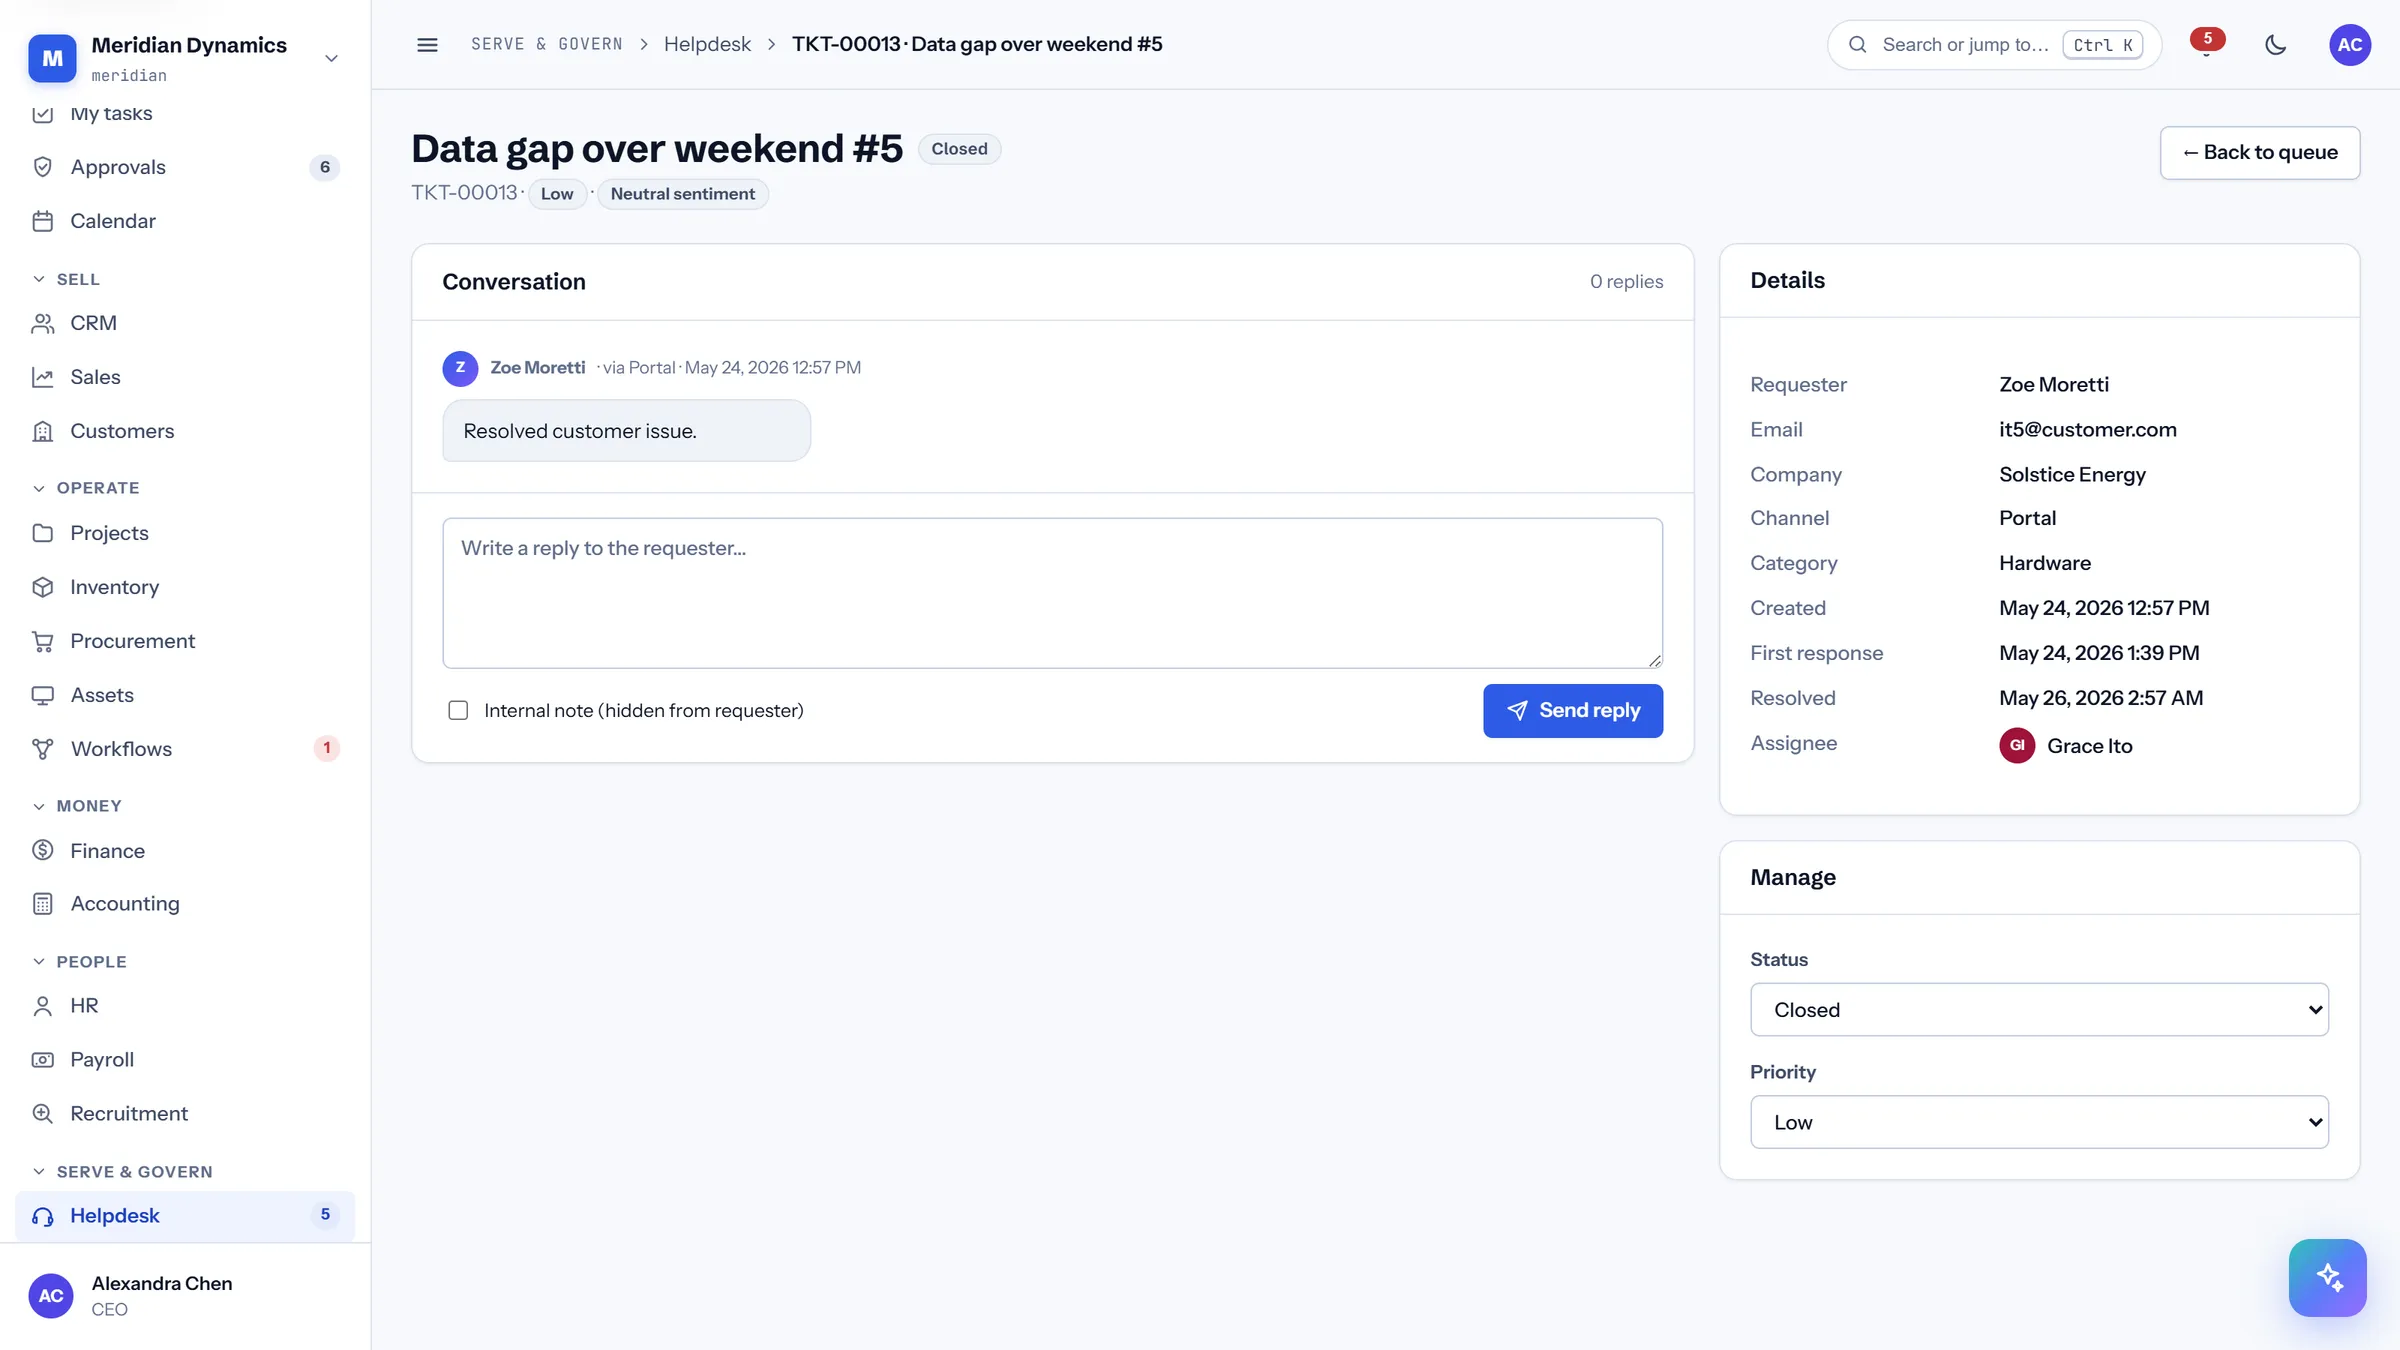Image resolution: width=2400 pixels, height=1350 pixels.
Task: Click the Sales chart icon
Action: coord(43,377)
